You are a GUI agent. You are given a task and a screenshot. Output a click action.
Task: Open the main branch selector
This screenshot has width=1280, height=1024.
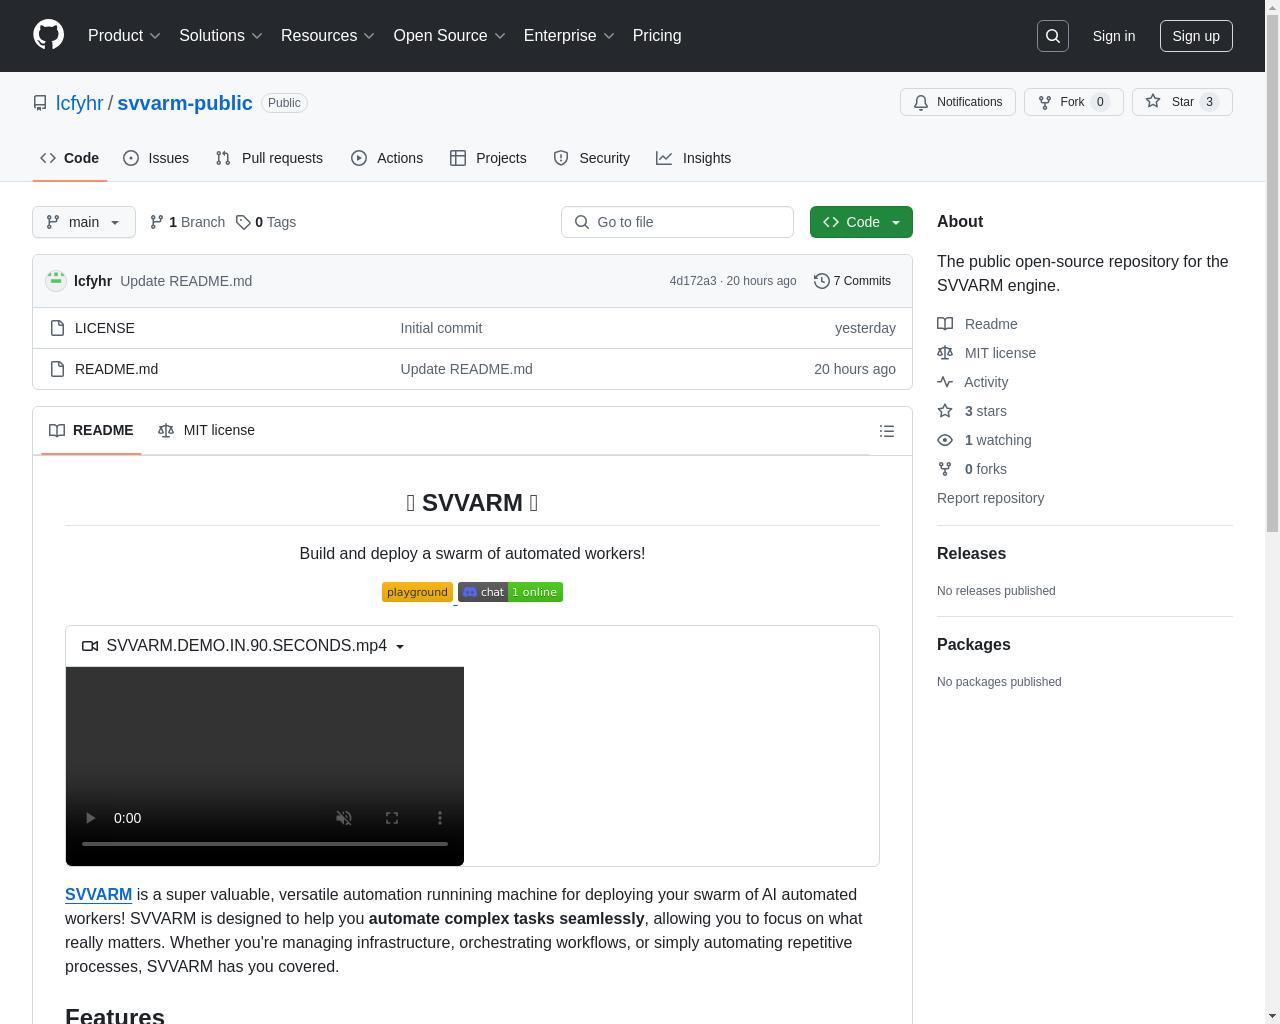coord(84,222)
